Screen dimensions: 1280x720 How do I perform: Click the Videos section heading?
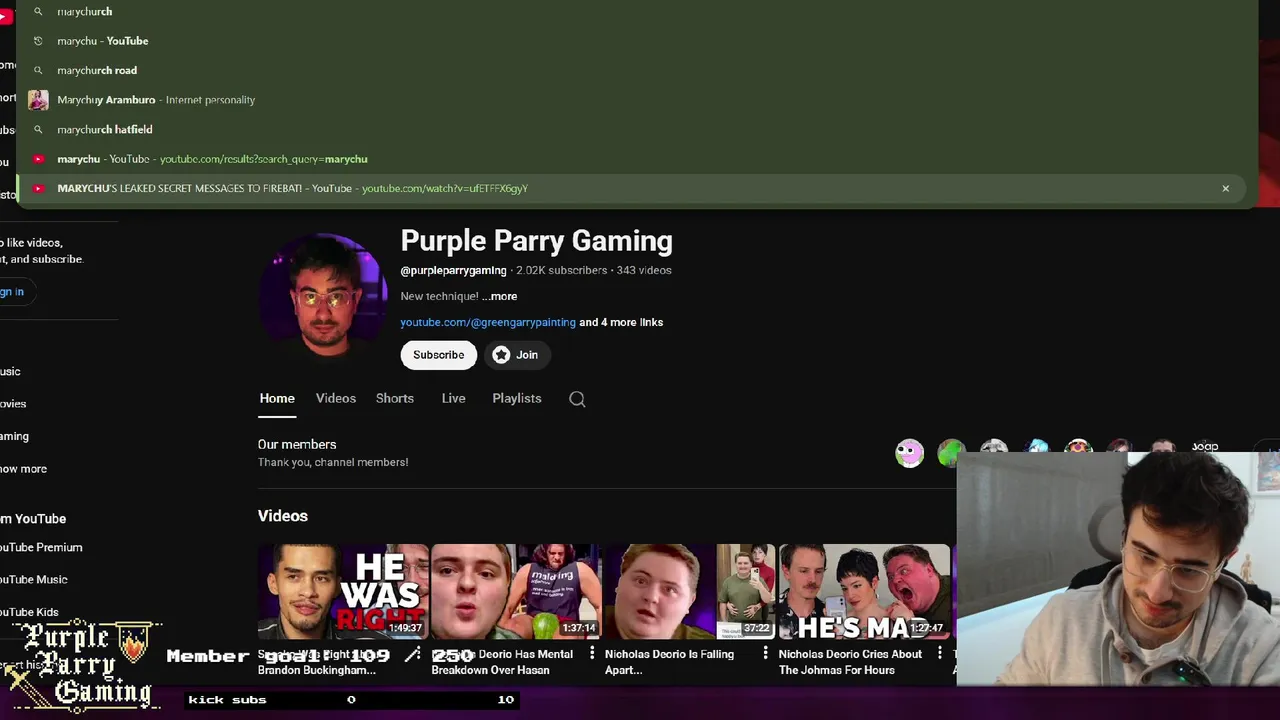[283, 516]
